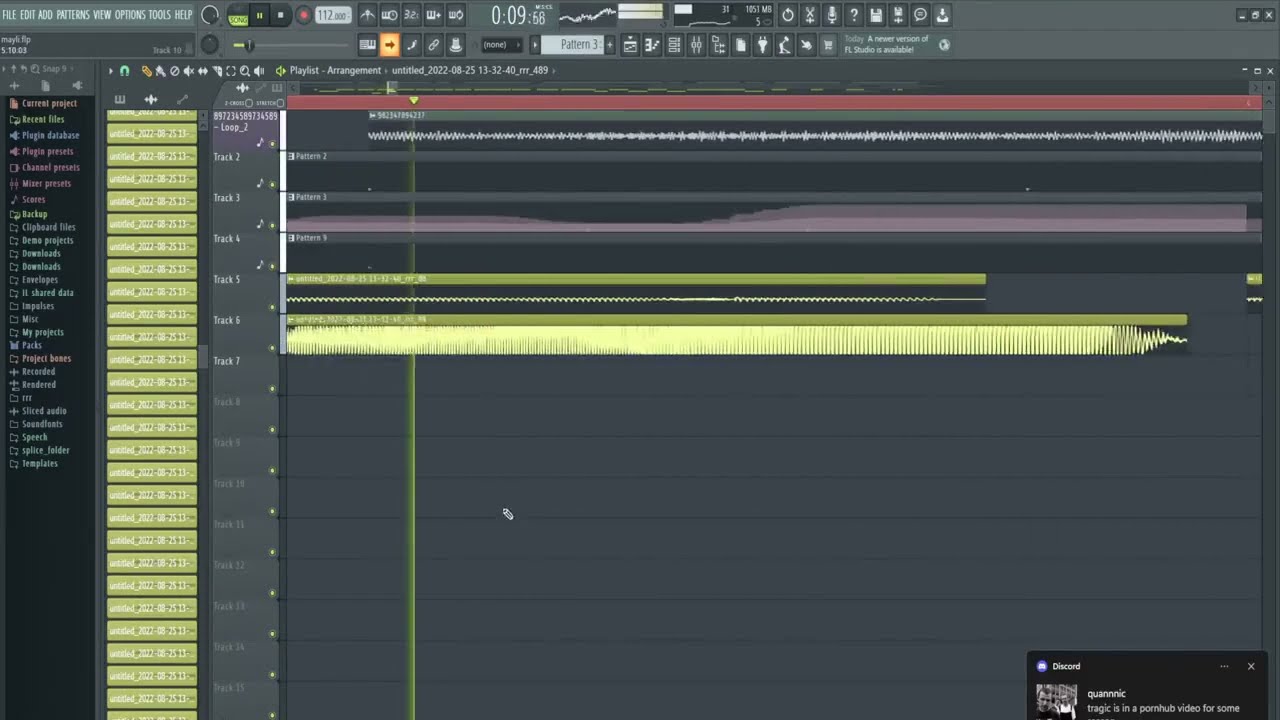Open project picker icon
1280x720 pixels.
(x=740, y=45)
